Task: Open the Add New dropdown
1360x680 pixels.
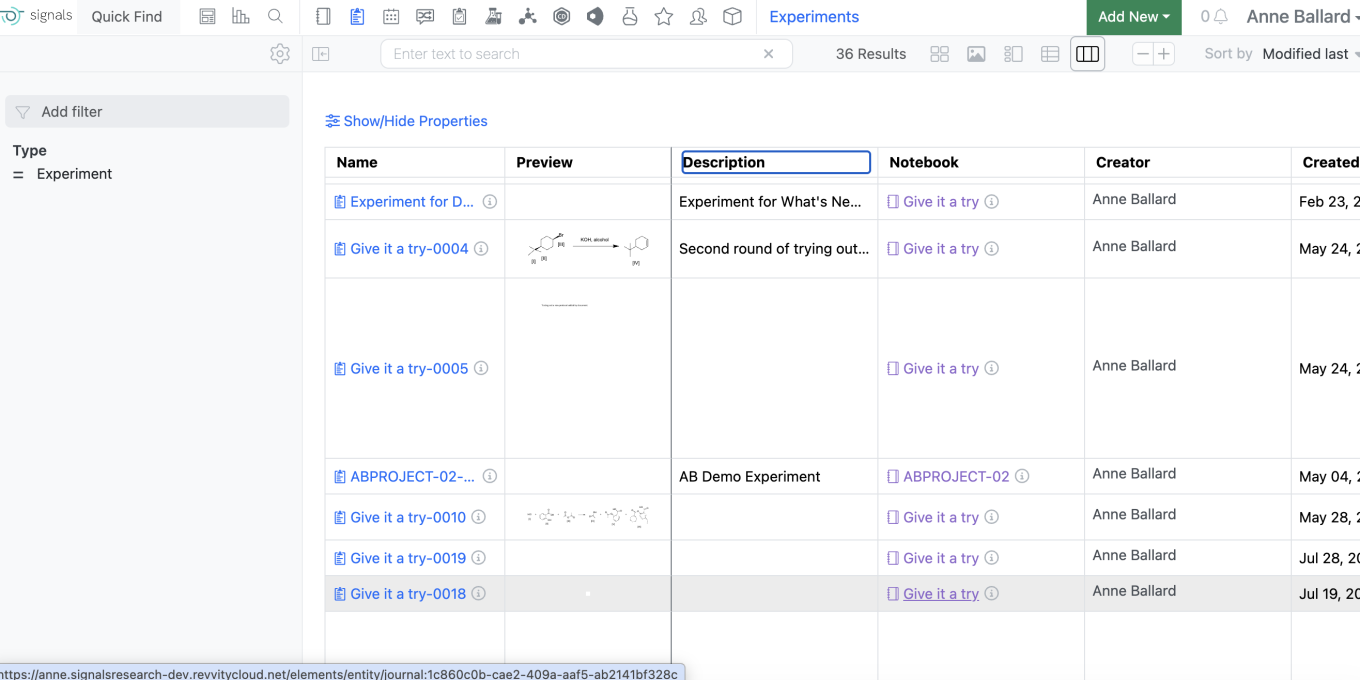Action: pyautogui.click(x=1133, y=17)
